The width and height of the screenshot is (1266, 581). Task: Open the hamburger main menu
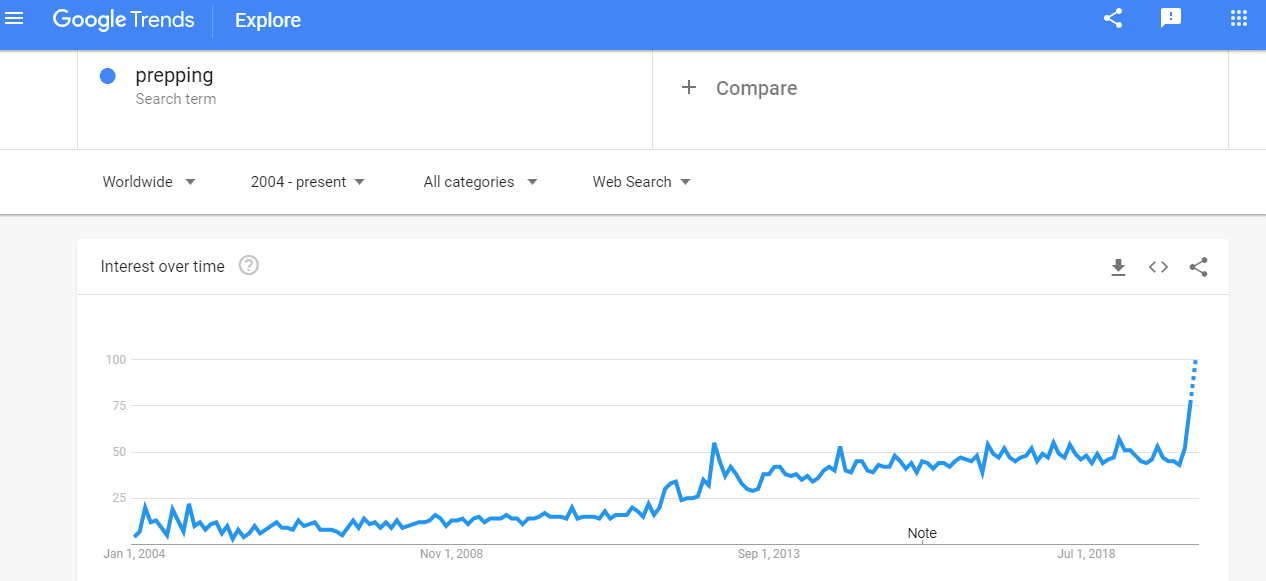pos(15,19)
